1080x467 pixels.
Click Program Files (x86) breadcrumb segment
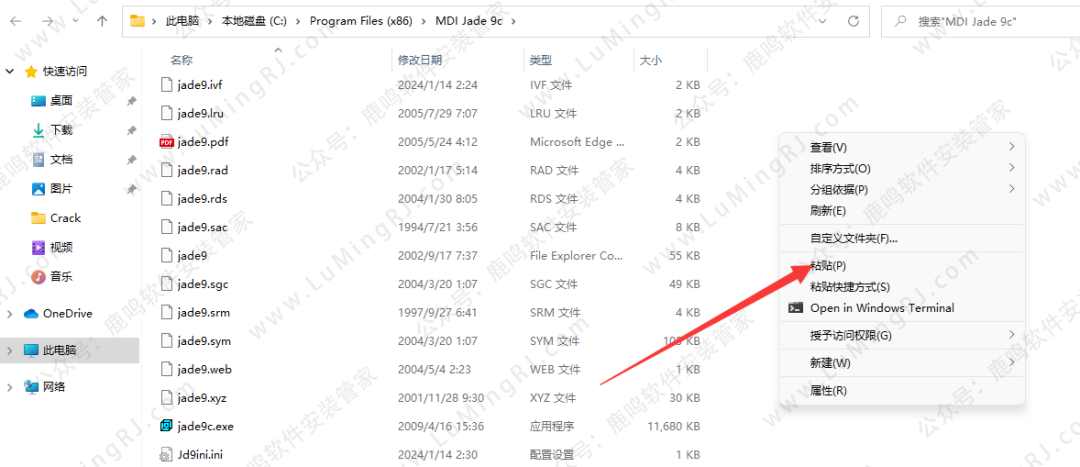click(361, 21)
